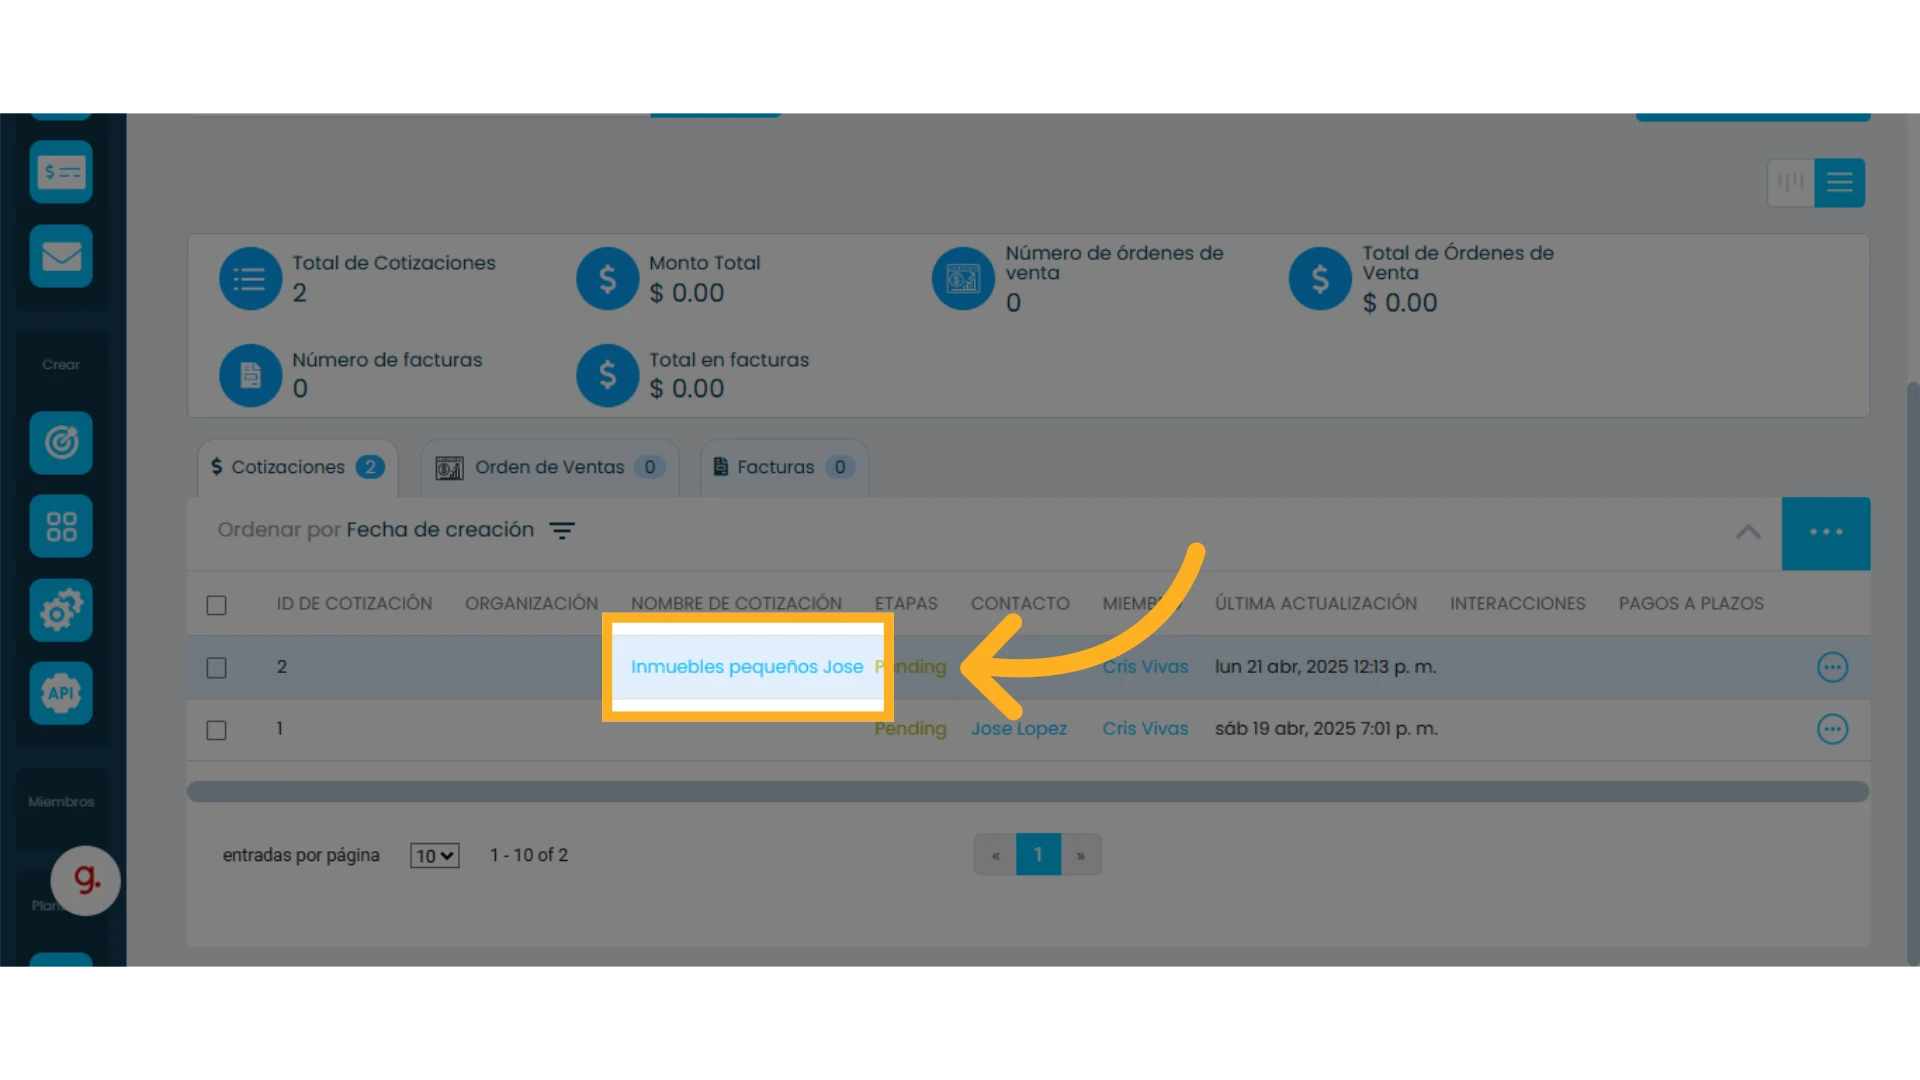This screenshot has width=1920, height=1080.
Task: Expand the Ordenar por sort filter
Action: coord(396,530)
